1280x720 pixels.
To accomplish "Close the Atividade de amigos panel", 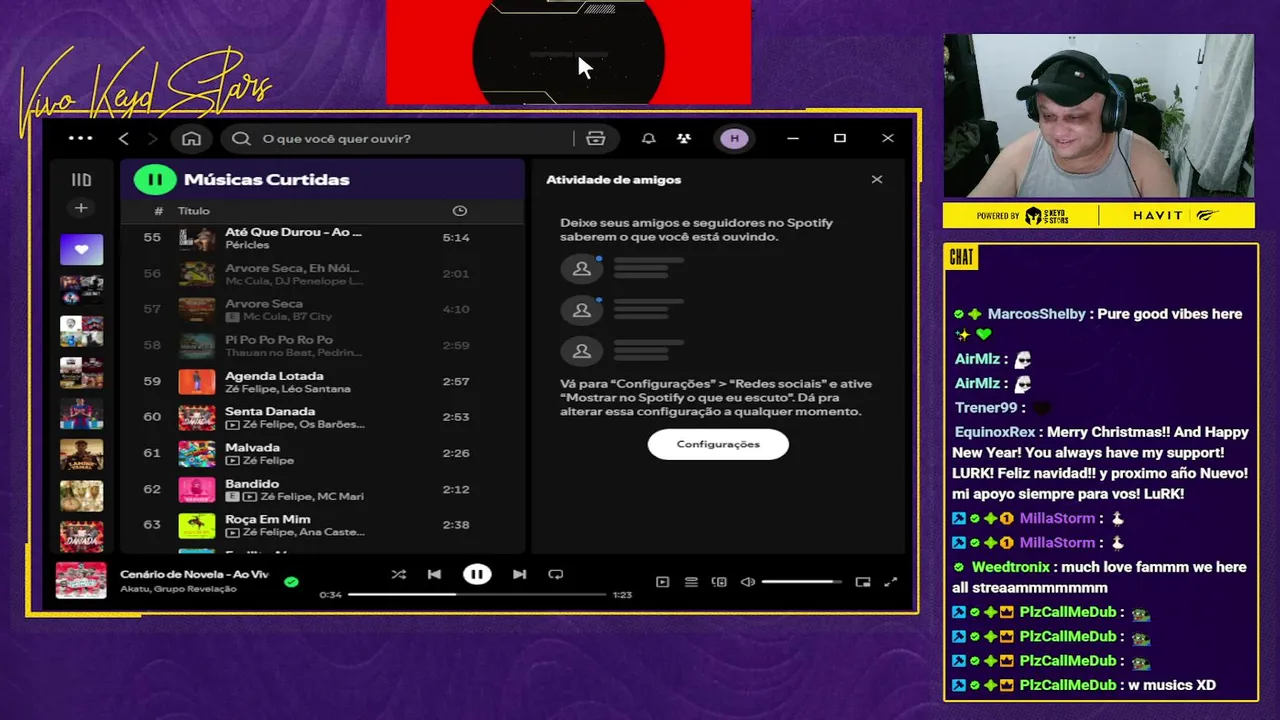I will (x=877, y=179).
